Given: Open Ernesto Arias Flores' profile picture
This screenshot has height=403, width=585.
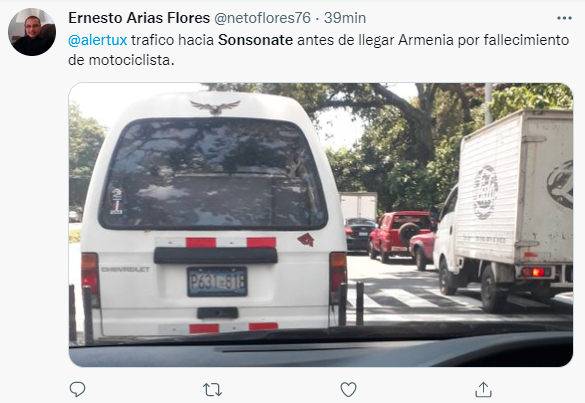Looking at the screenshot, I should 32,32.
